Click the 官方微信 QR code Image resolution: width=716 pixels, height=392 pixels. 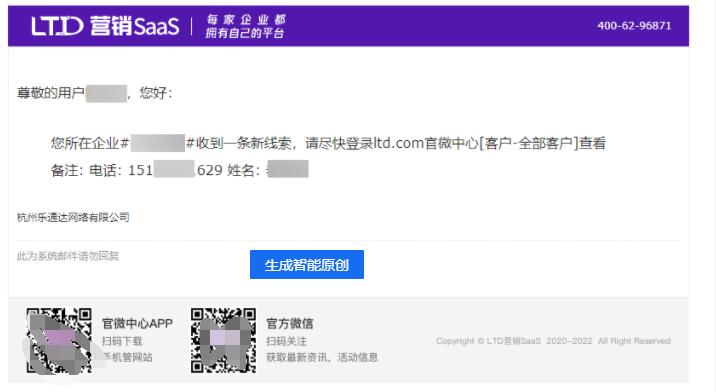tap(223, 340)
